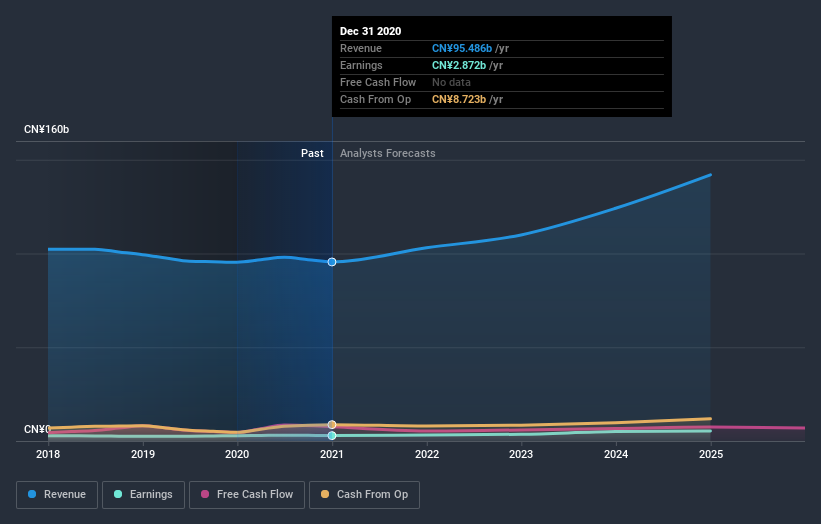
Task: Click the Past section label
Action: (x=312, y=153)
